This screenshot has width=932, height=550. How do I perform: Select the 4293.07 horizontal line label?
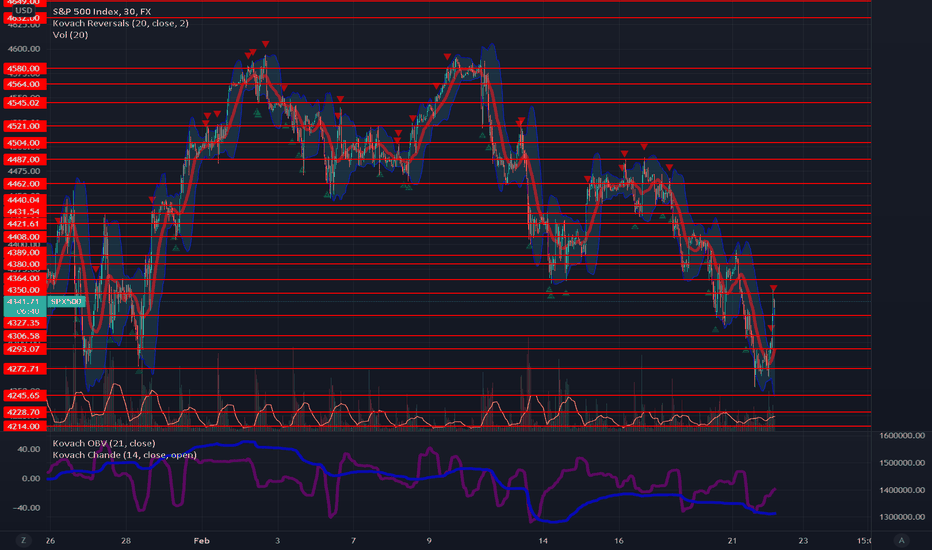[x=24, y=349]
